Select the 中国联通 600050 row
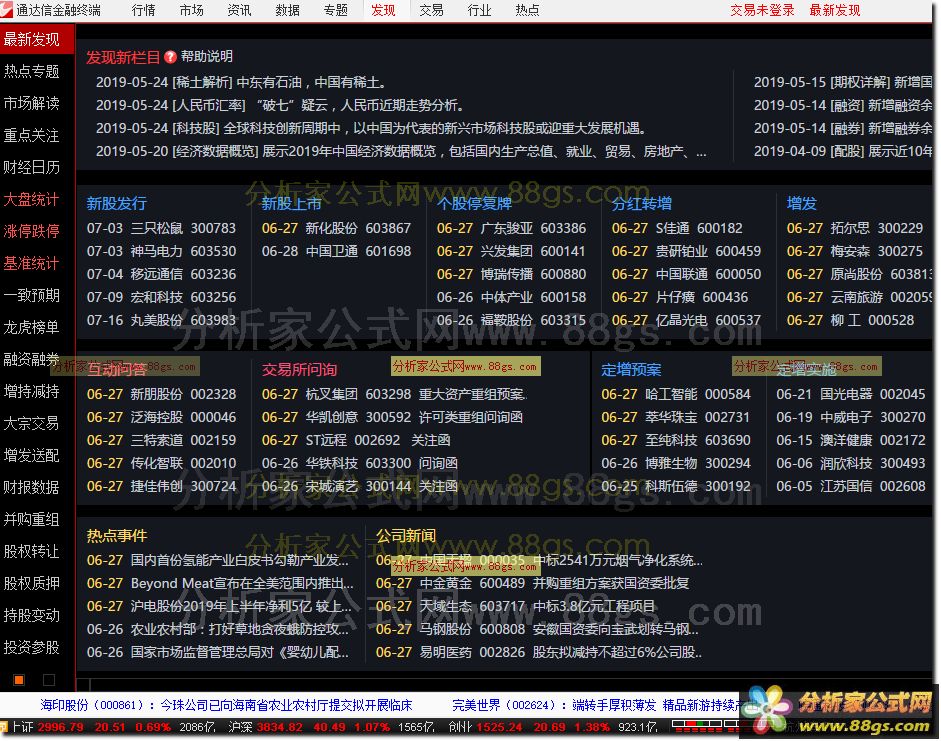This screenshot has height=741, width=941. point(687,274)
